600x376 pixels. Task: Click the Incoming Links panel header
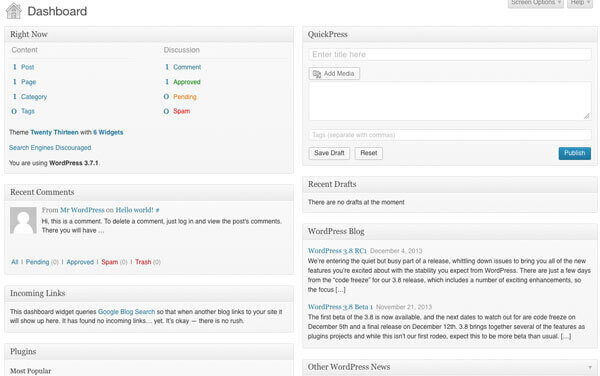[149, 293]
